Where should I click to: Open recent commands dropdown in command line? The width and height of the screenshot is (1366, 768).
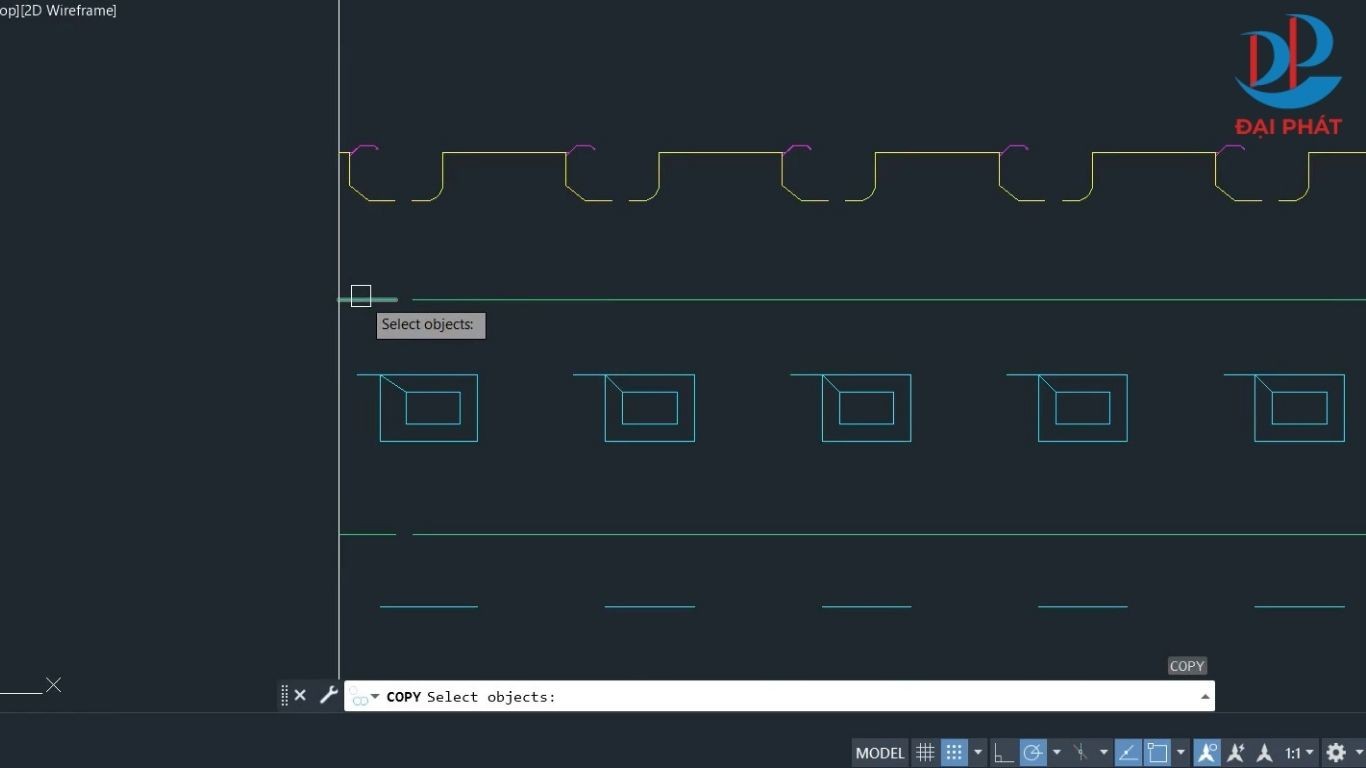coord(375,697)
